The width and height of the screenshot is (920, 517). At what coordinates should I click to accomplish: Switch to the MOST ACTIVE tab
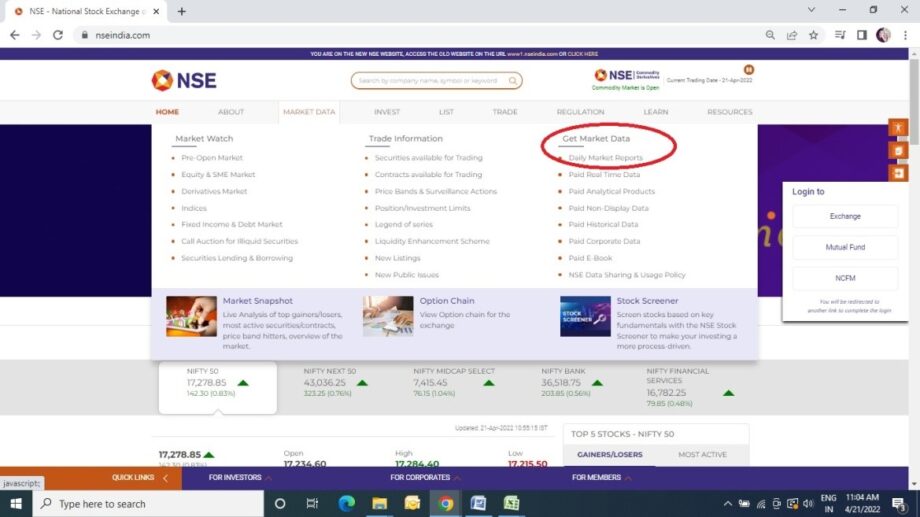click(702, 454)
